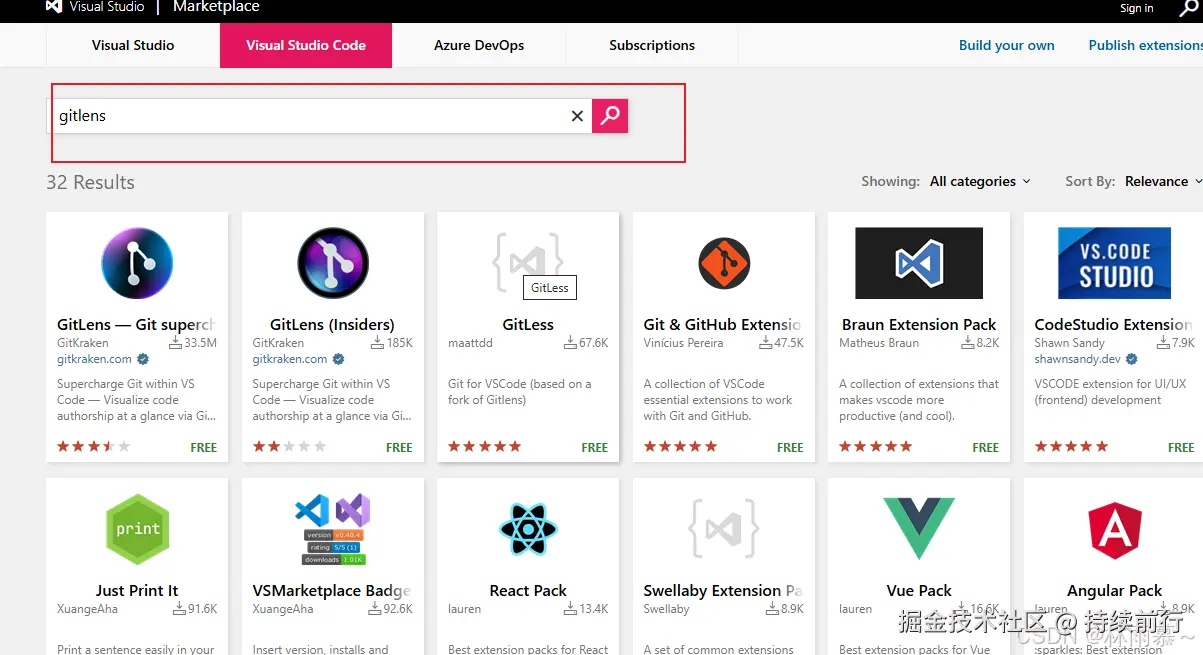Click verified badge on GitLens (Insiders) card
Viewport: 1203px width, 655px height.
pyautogui.click(x=338, y=359)
